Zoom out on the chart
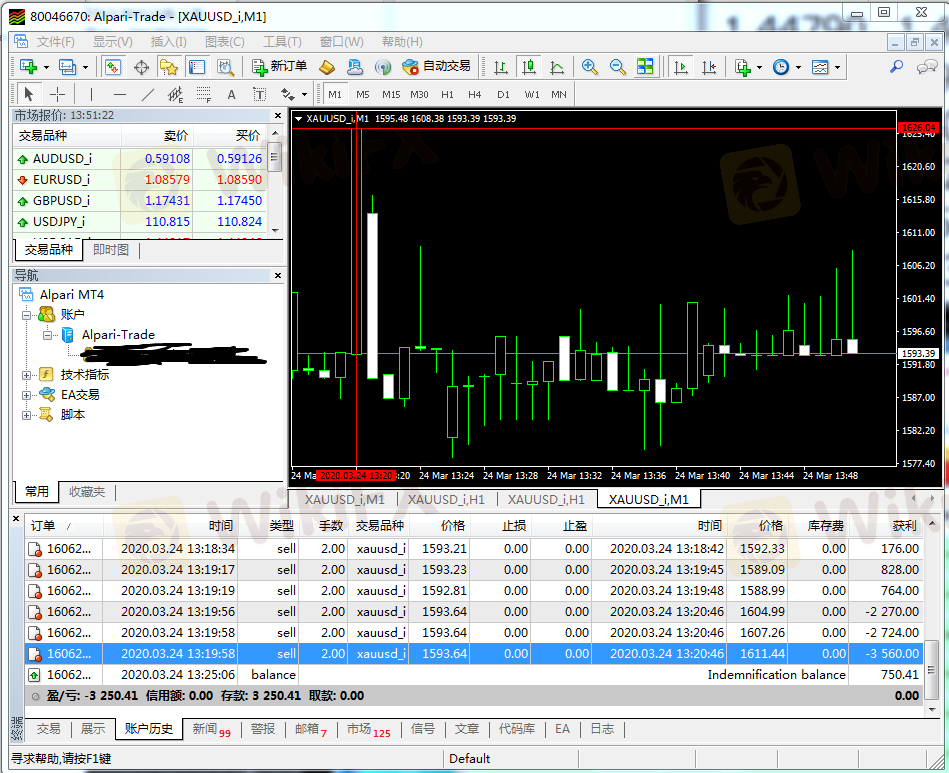949x773 pixels. coord(617,67)
